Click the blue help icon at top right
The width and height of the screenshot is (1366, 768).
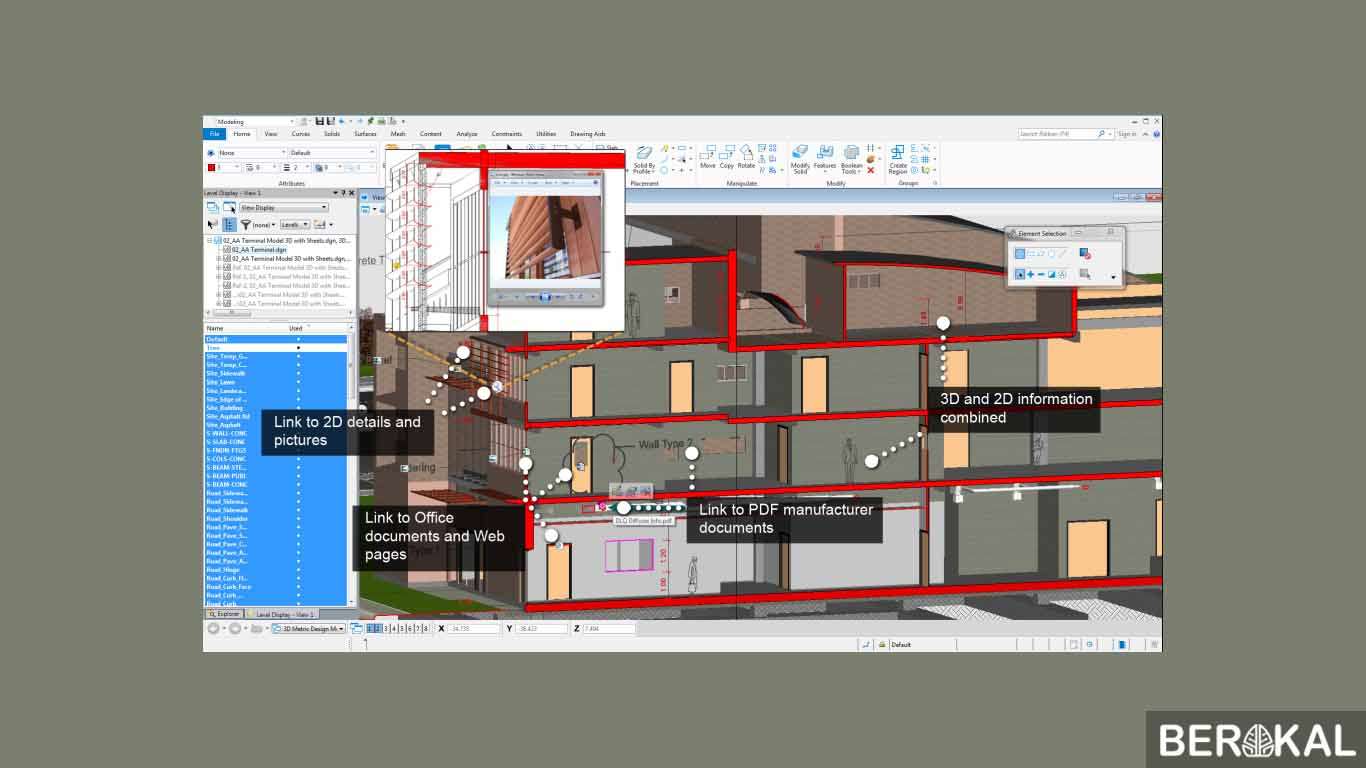pos(1156,133)
